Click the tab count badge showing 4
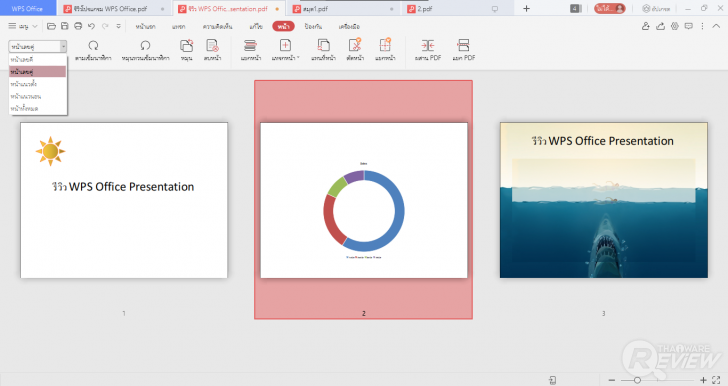Image resolution: width=728 pixels, height=386 pixels. [x=575, y=8]
